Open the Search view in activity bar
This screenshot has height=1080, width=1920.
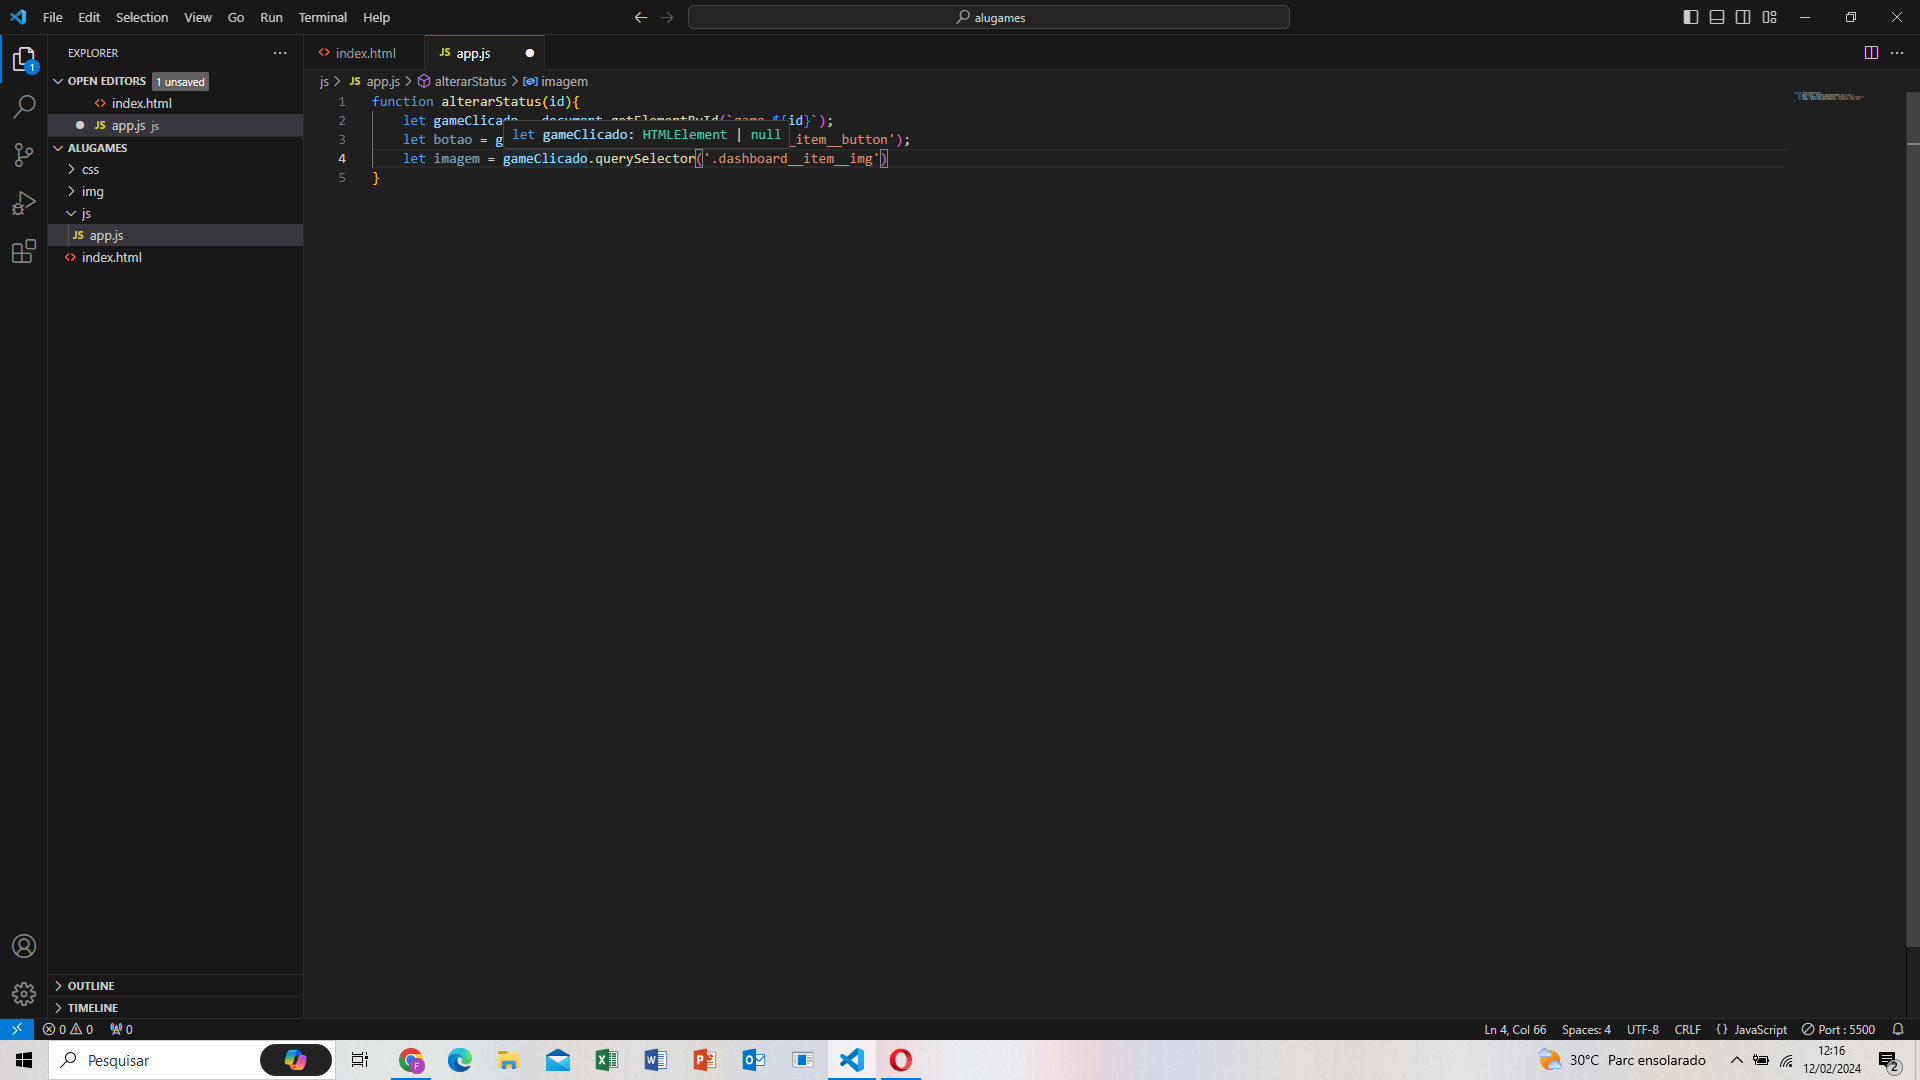pyautogui.click(x=24, y=106)
